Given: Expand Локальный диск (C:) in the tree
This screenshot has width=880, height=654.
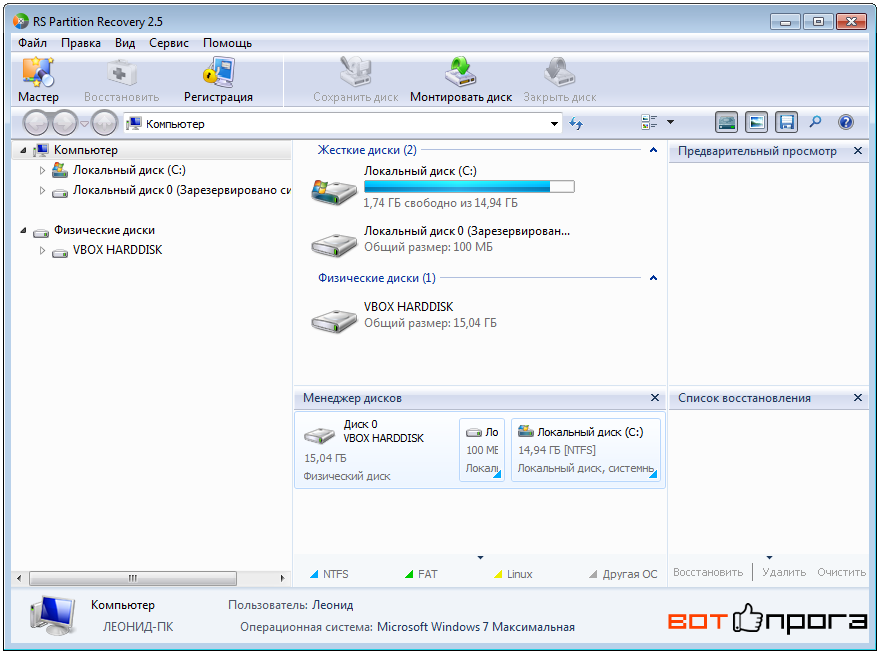Looking at the screenshot, I should (x=42, y=171).
